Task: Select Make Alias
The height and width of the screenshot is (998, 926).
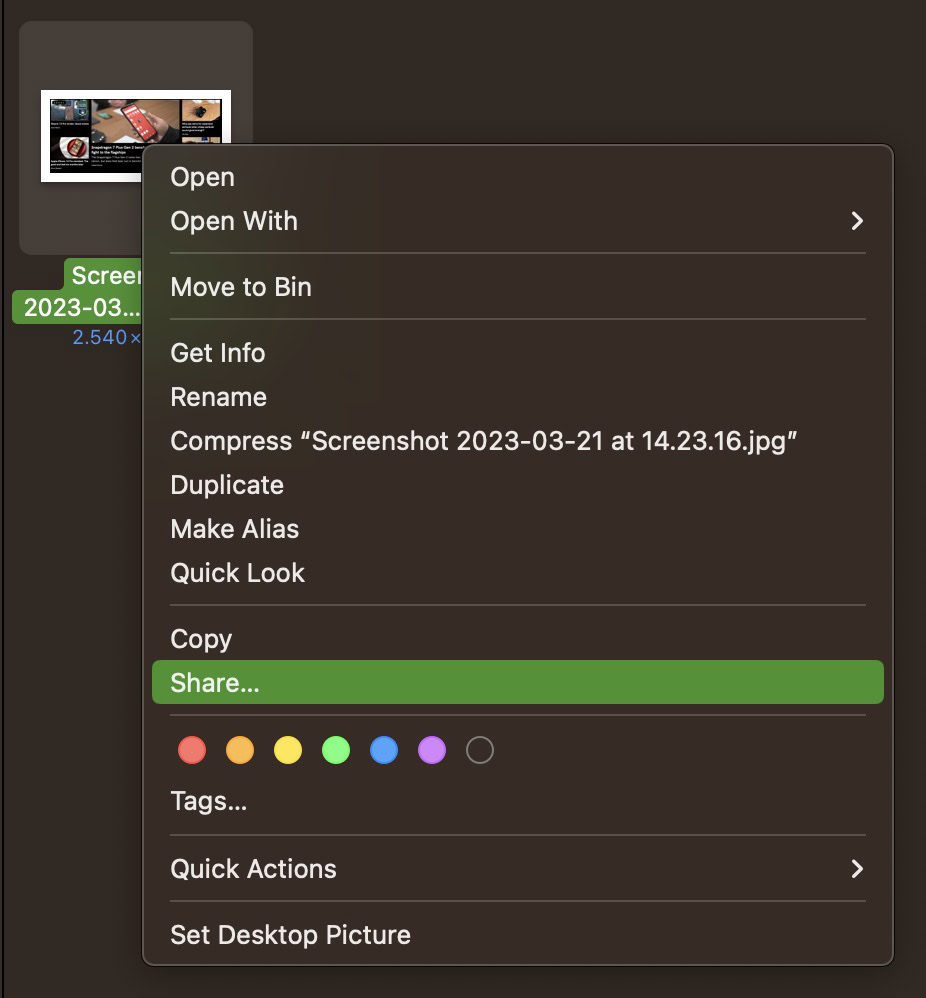Action: 235,529
